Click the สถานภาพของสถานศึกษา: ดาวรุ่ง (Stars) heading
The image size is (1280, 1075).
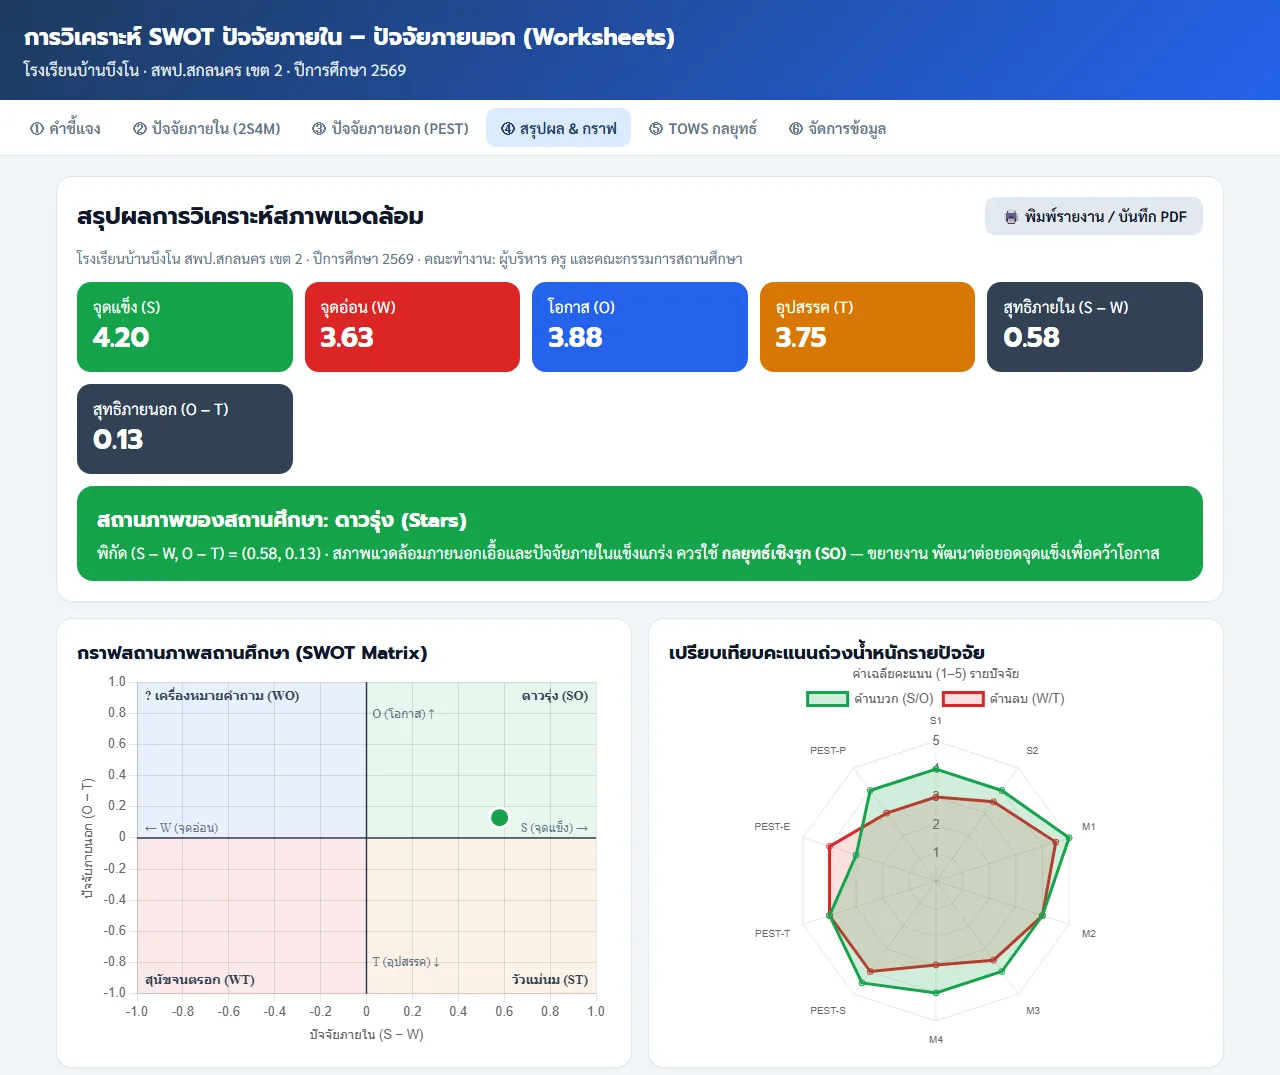pyautogui.click(x=282, y=520)
